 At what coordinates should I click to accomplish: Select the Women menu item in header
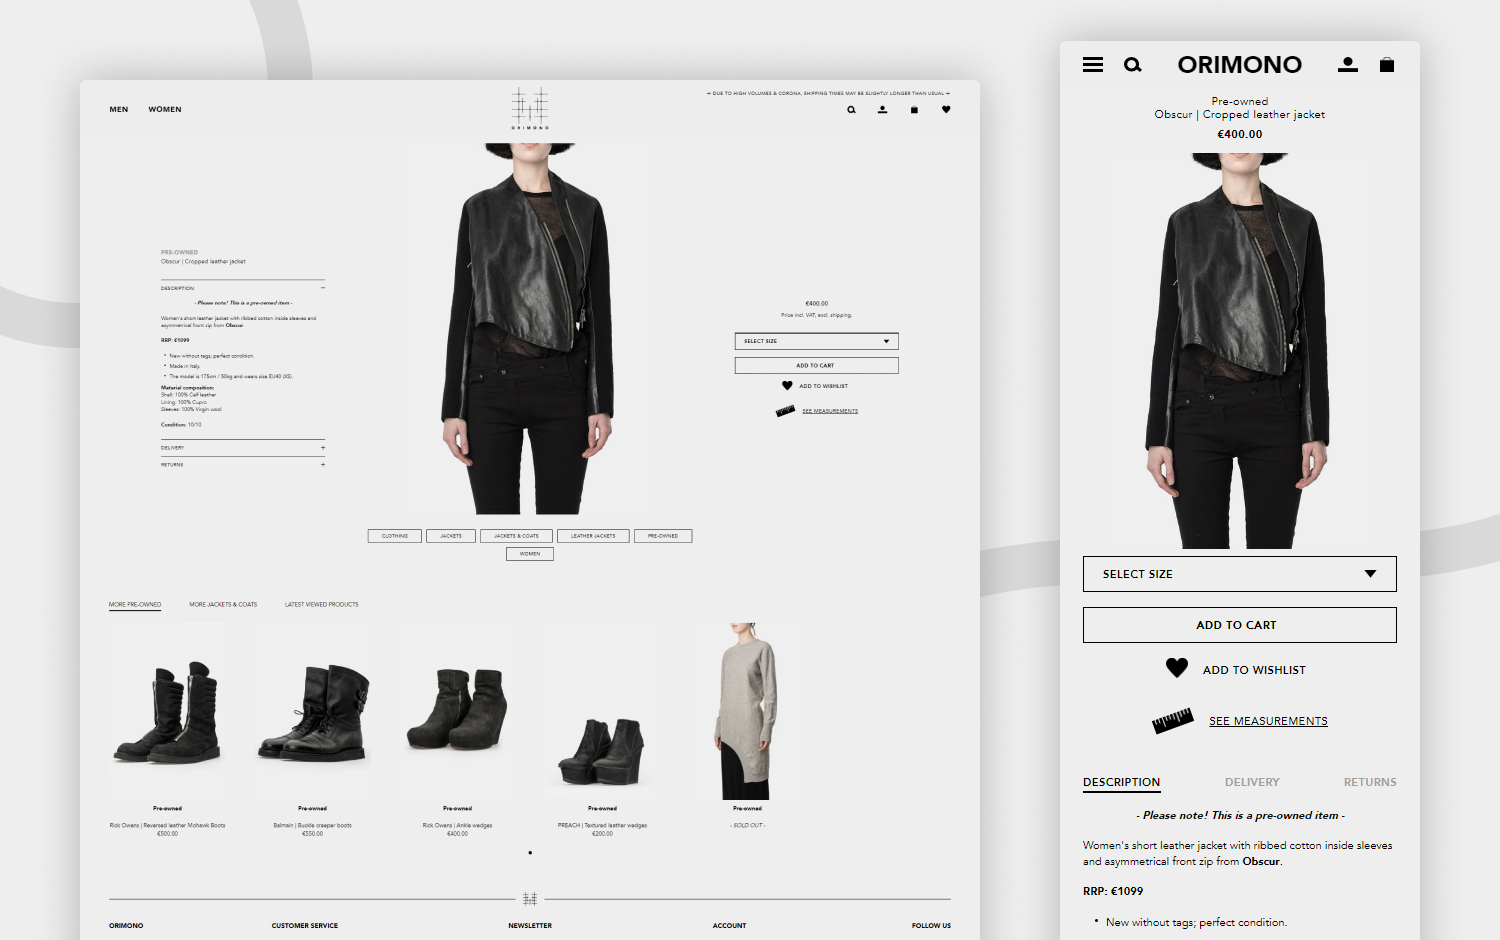tap(165, 109)
